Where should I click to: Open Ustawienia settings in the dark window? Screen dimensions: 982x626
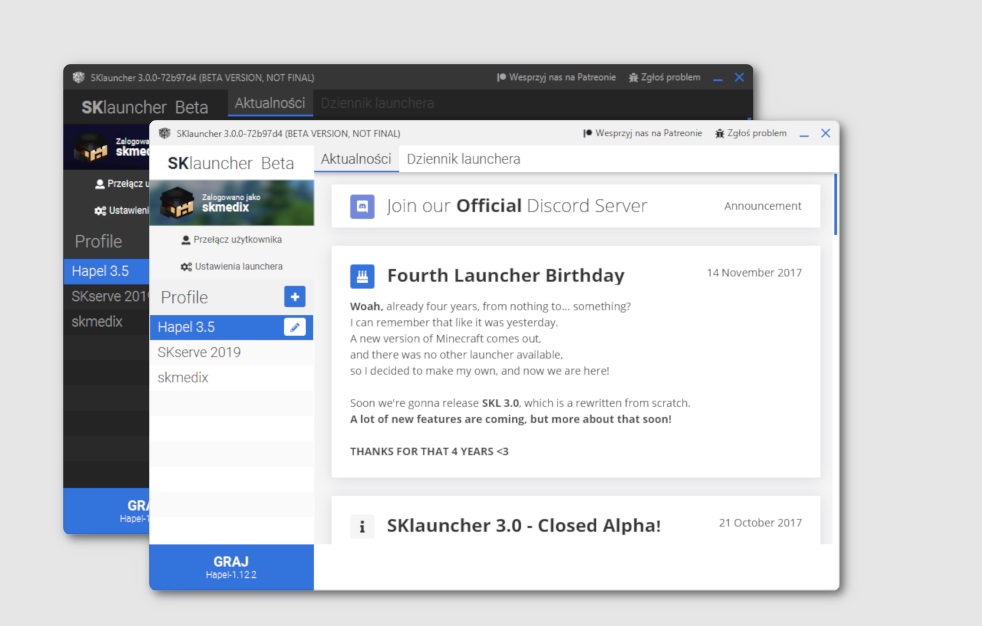click(121, 210)
